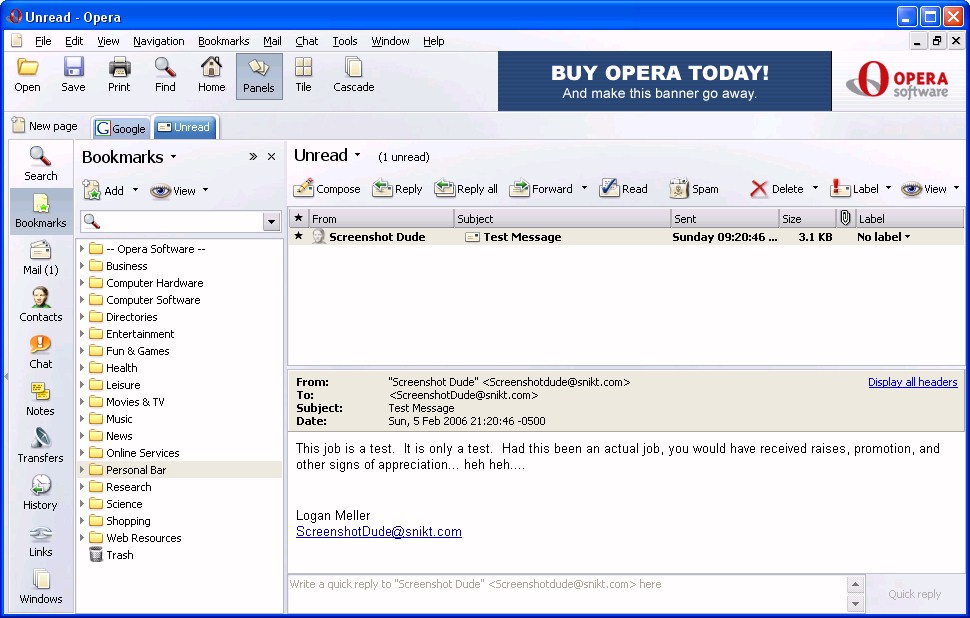The height and width of the screenshot is (618, 970).
Task: Open the Mail menu in the menu bar
Action: 272,41
